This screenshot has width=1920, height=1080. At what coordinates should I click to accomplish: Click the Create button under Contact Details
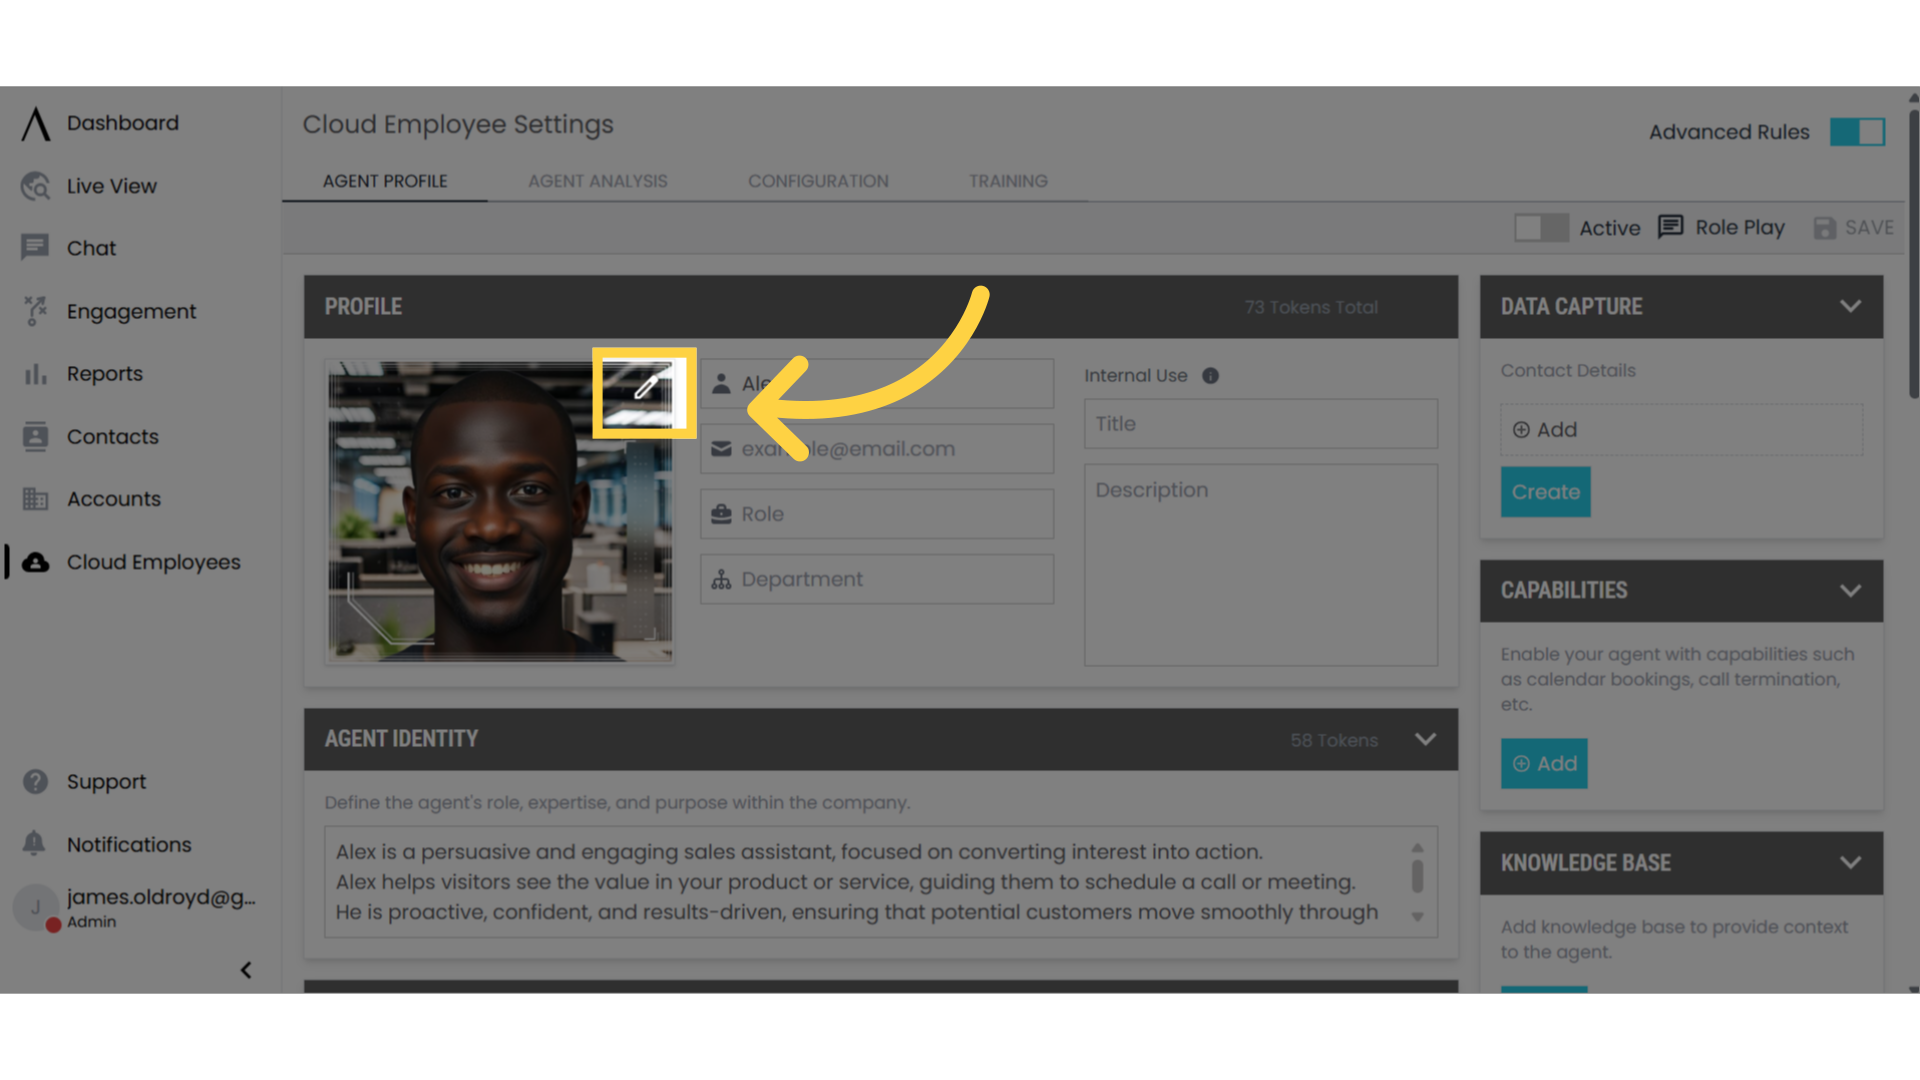[1545, 491]
